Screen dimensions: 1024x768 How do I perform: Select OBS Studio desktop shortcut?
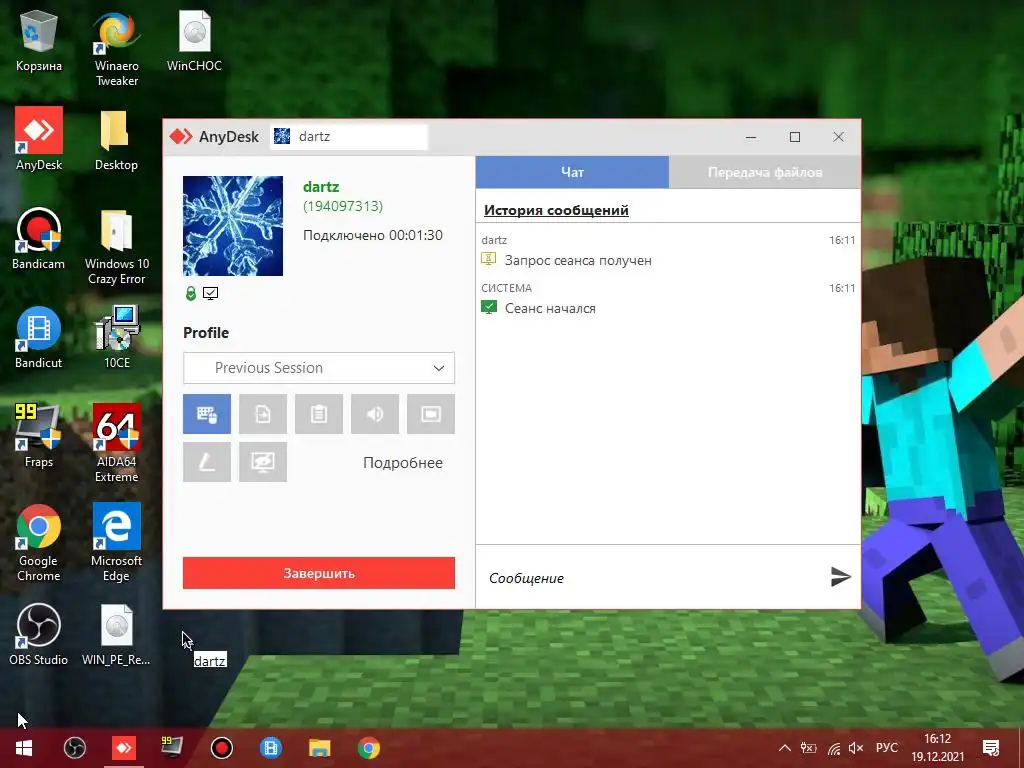coord(39,635)
